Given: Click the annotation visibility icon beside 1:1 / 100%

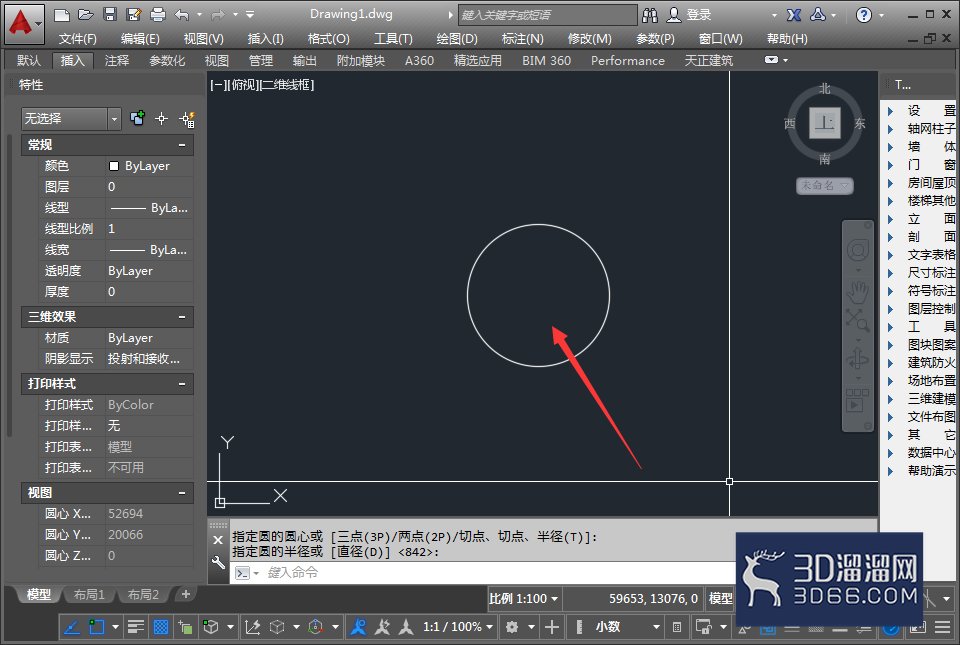Looking at the screenshot, I should [x=359, y=627].
